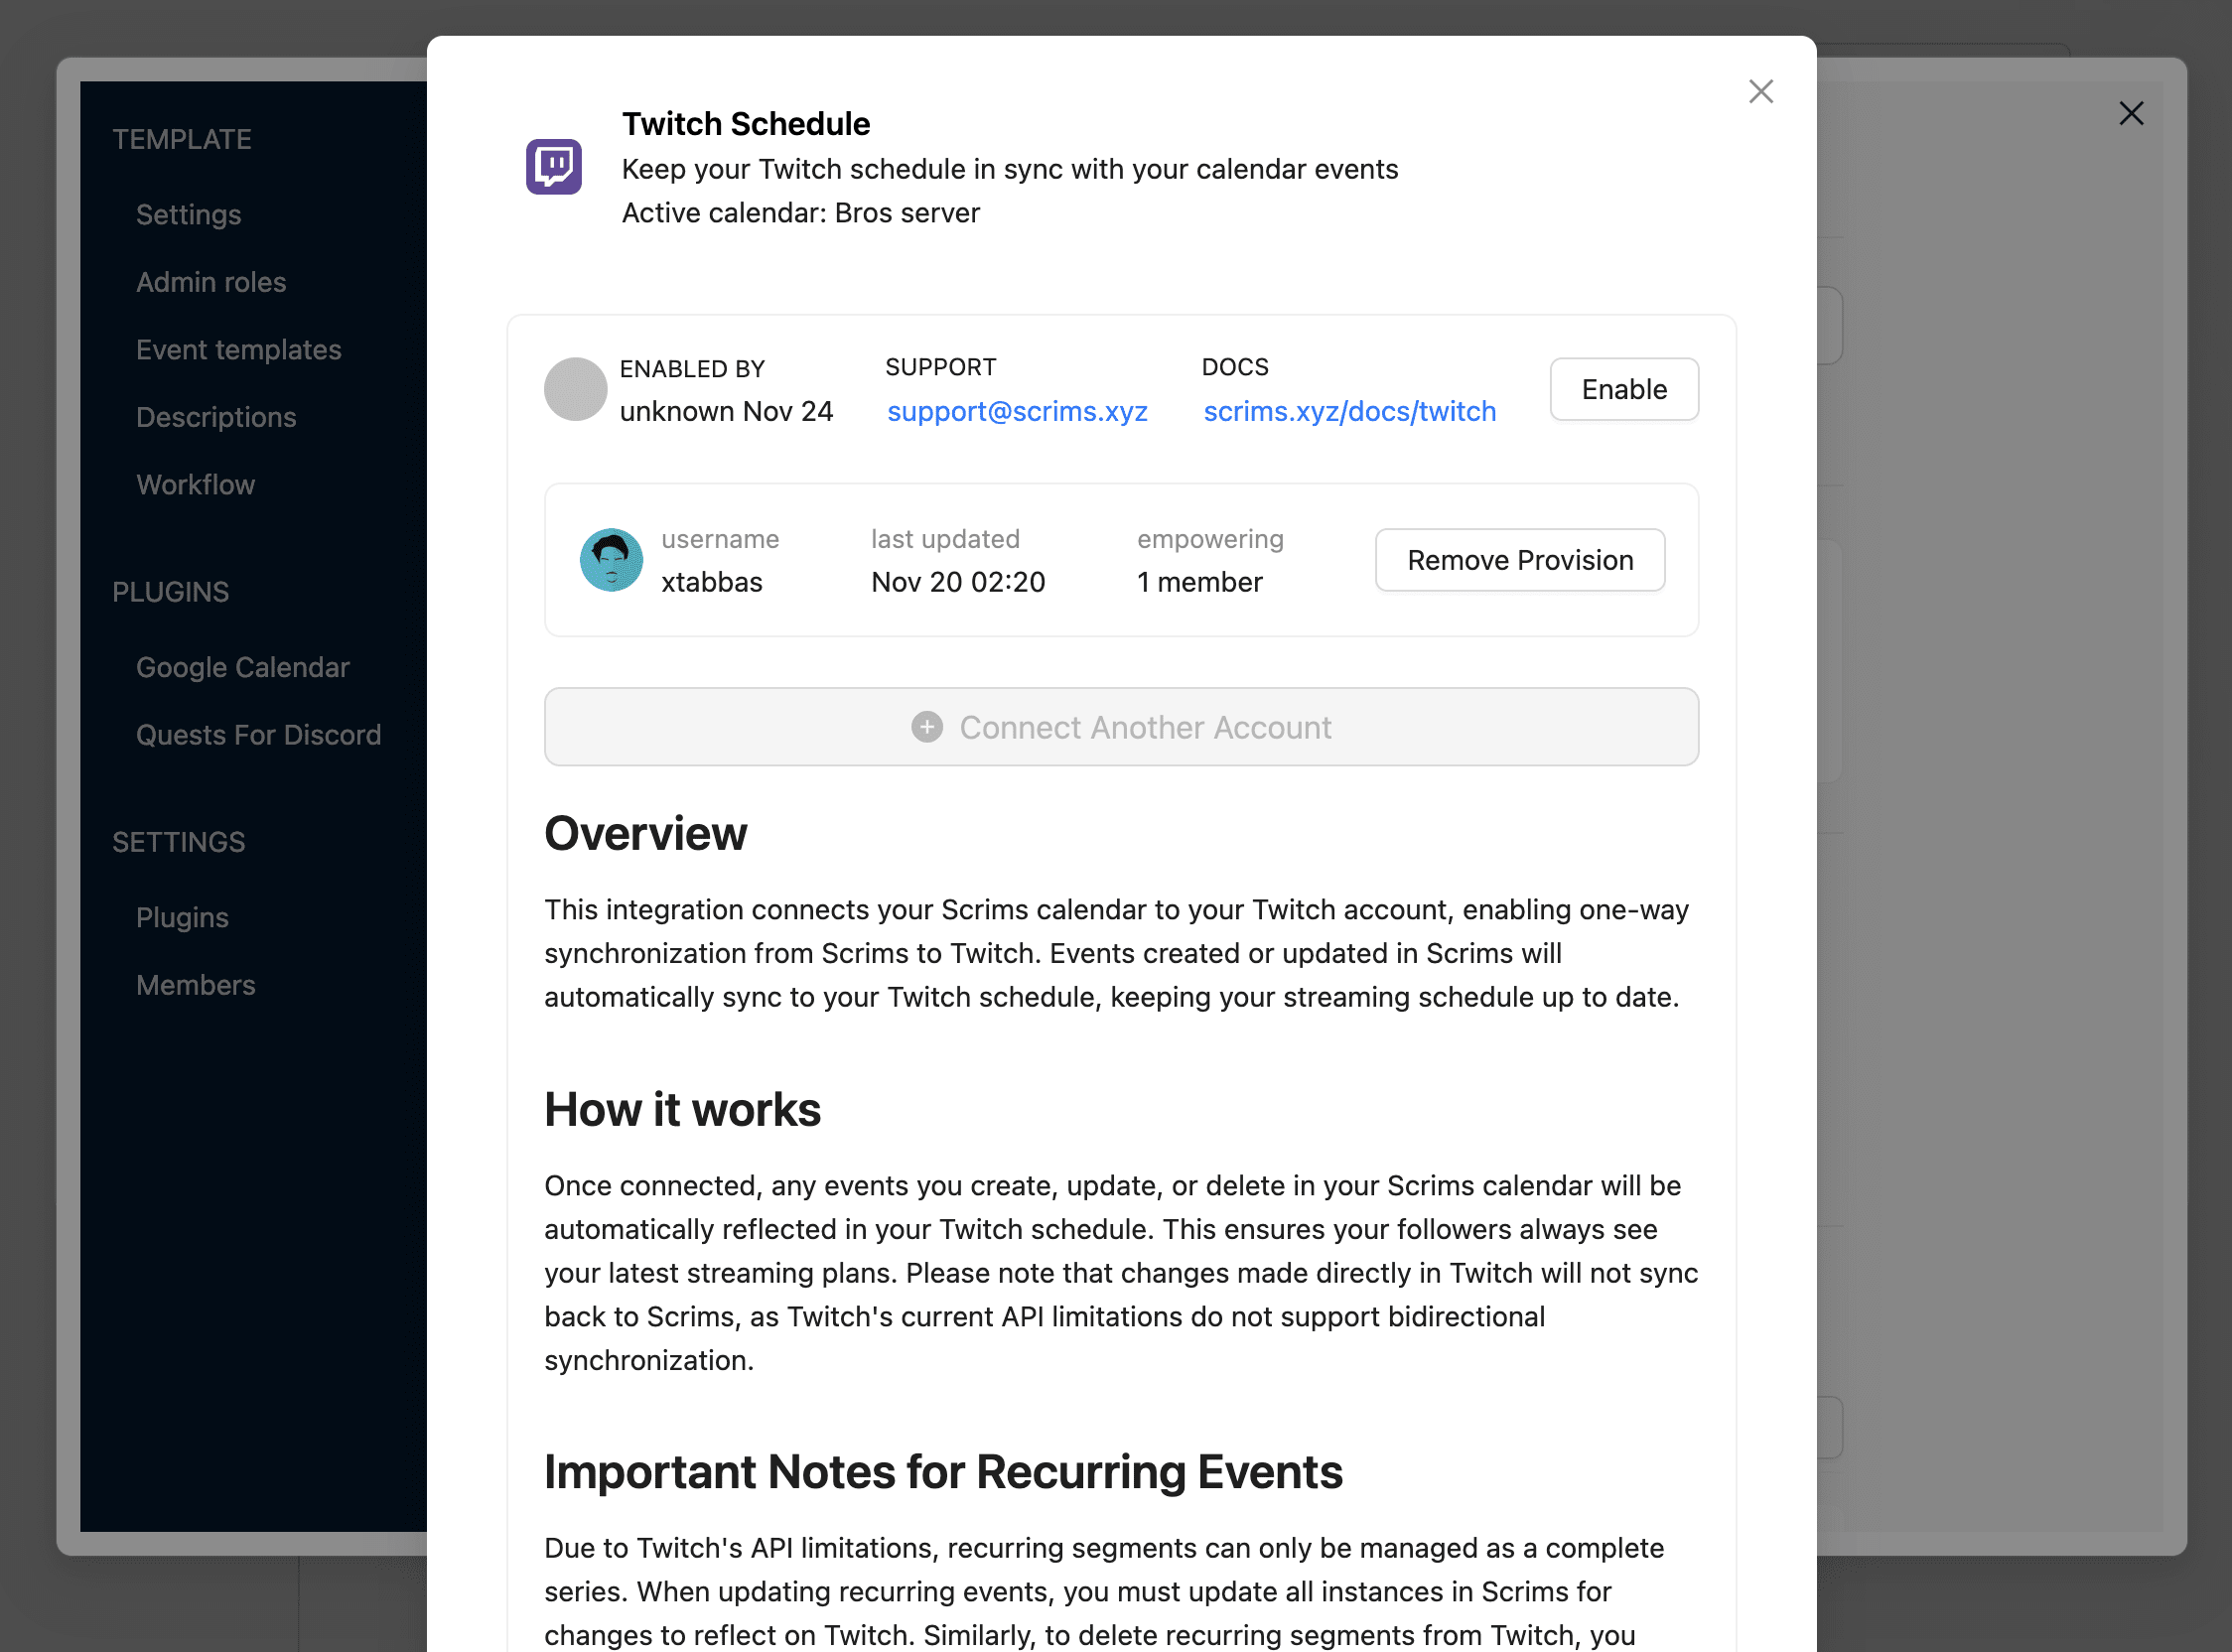The width and height of the screenshot is (2232, 1652).
Task: Open Quests For Discord plugin
Action: coord(258,735)
